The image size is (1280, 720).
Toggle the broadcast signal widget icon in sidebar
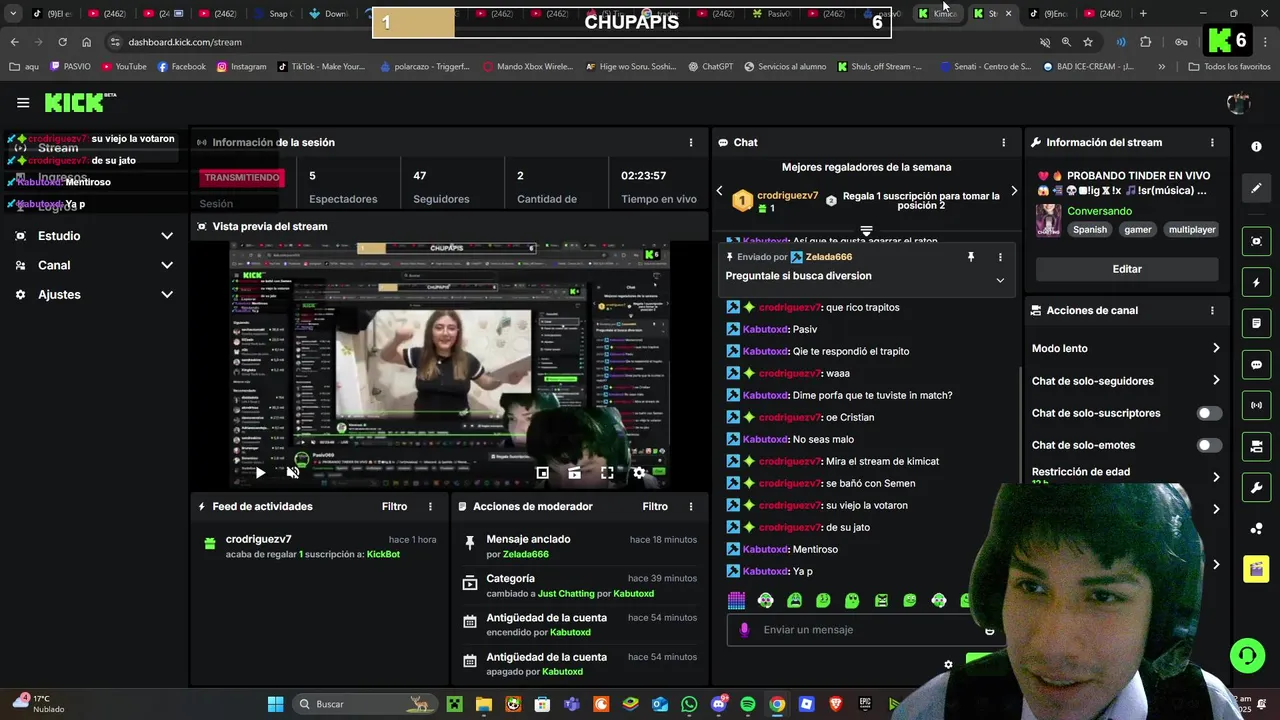[x=1257, y=405]
